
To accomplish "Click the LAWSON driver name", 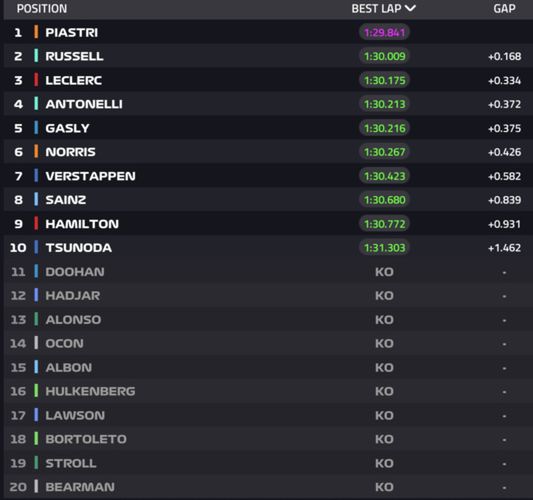I will (75, 415).
